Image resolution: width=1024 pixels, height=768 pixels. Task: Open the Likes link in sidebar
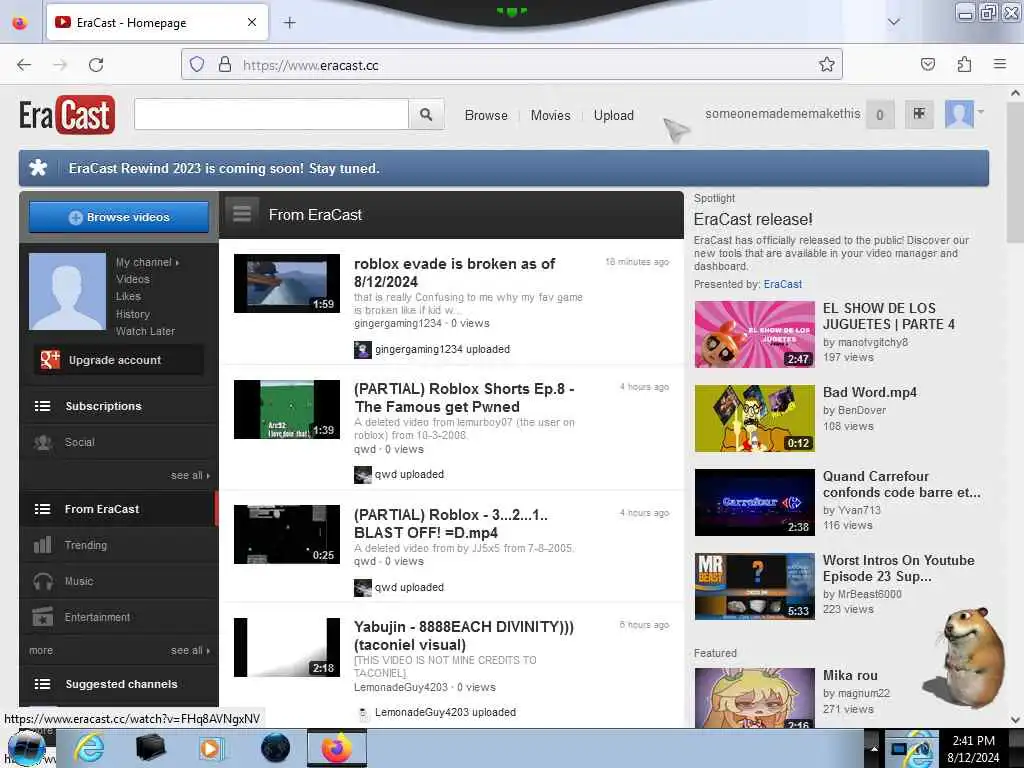[128, 296]
